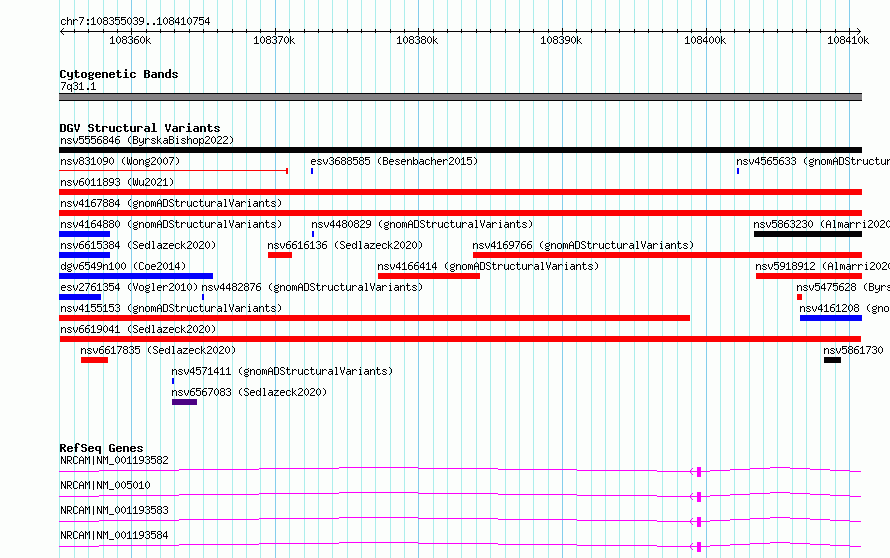Viewport: 890px width, 558px height.
Task: Open variant nsv4166414 label
Action: (488, 266)
